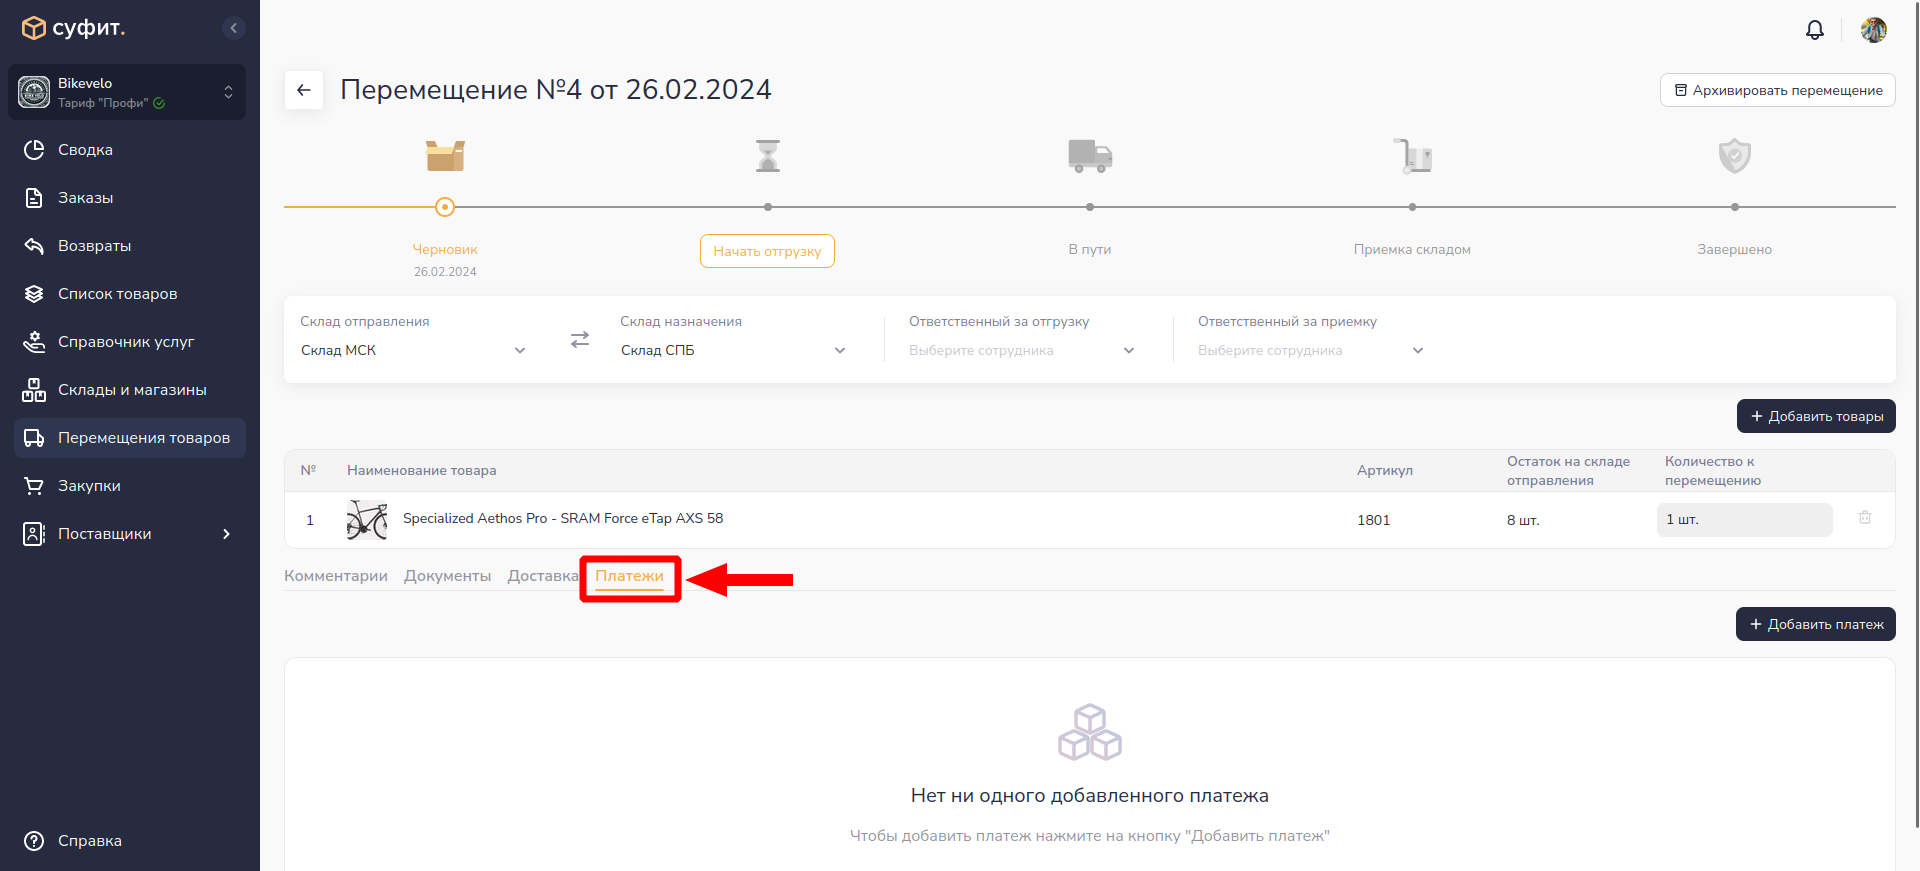Screen dimensions: 1920x871
Task: Click the Завершено shield stage icon
Action: click(x=1735, y=156)
